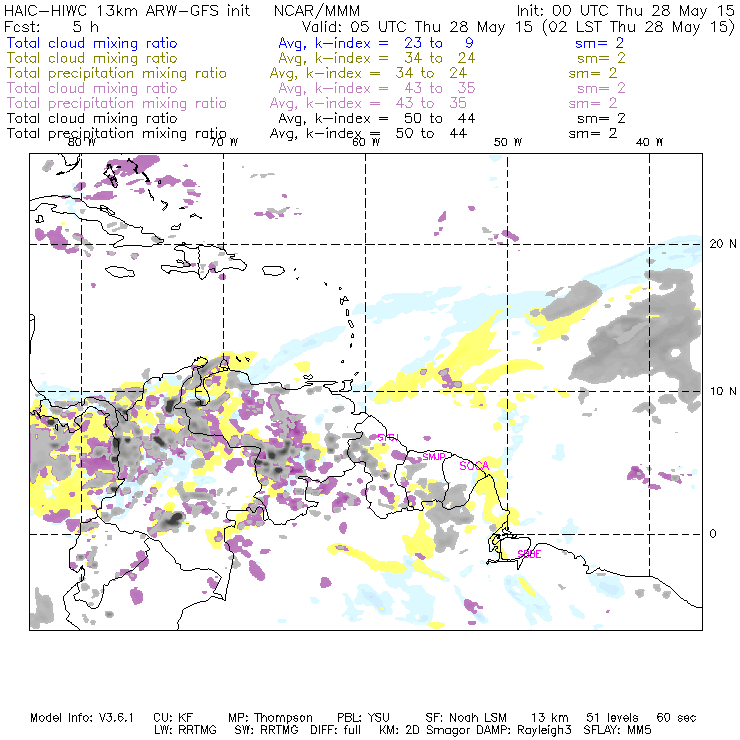Click the SBBE station marker

[x=530, y=554]
